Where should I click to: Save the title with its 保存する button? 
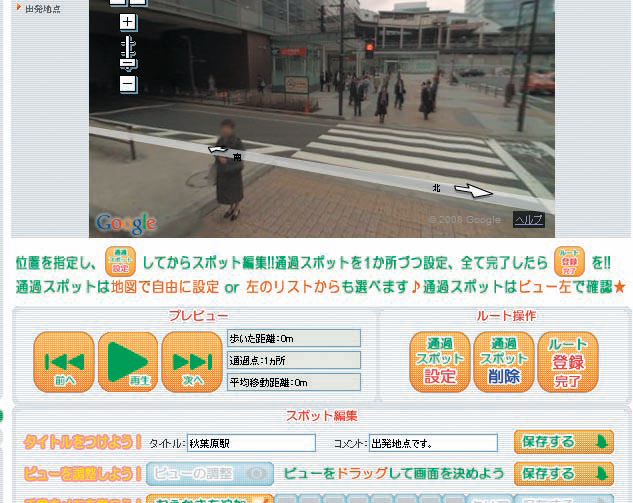pyautogui.click(x=564, y=442)
